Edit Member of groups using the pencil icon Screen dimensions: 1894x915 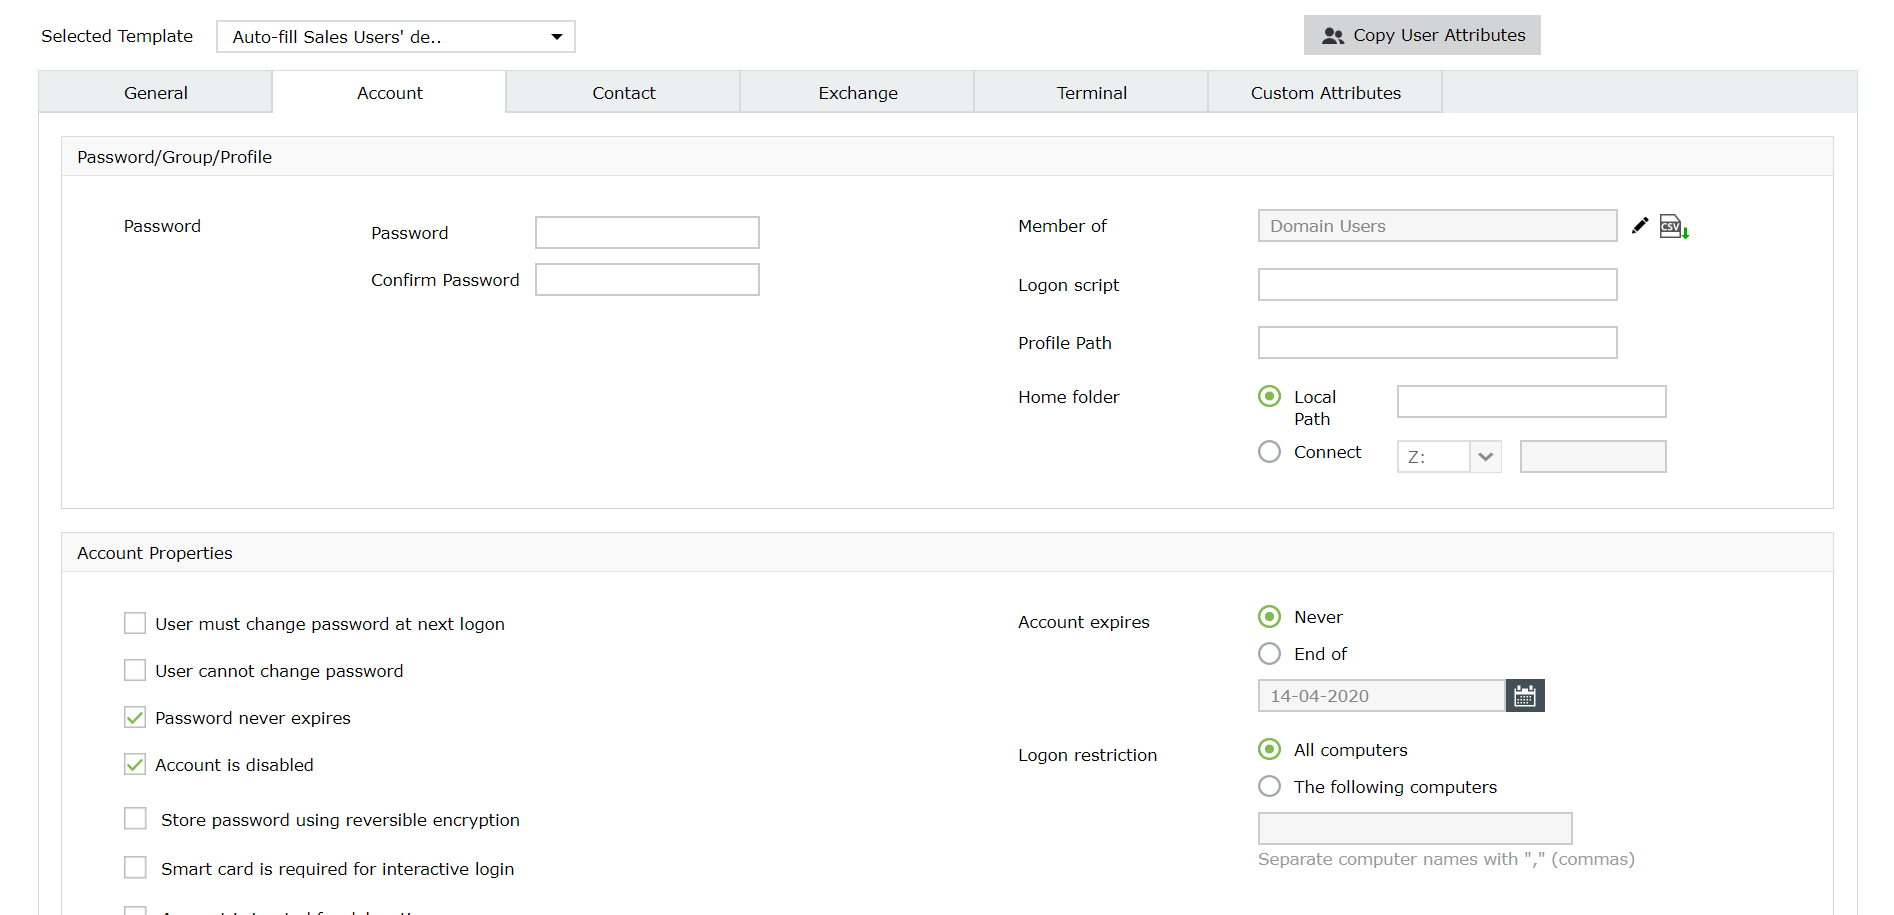[x=1639, y=225]
